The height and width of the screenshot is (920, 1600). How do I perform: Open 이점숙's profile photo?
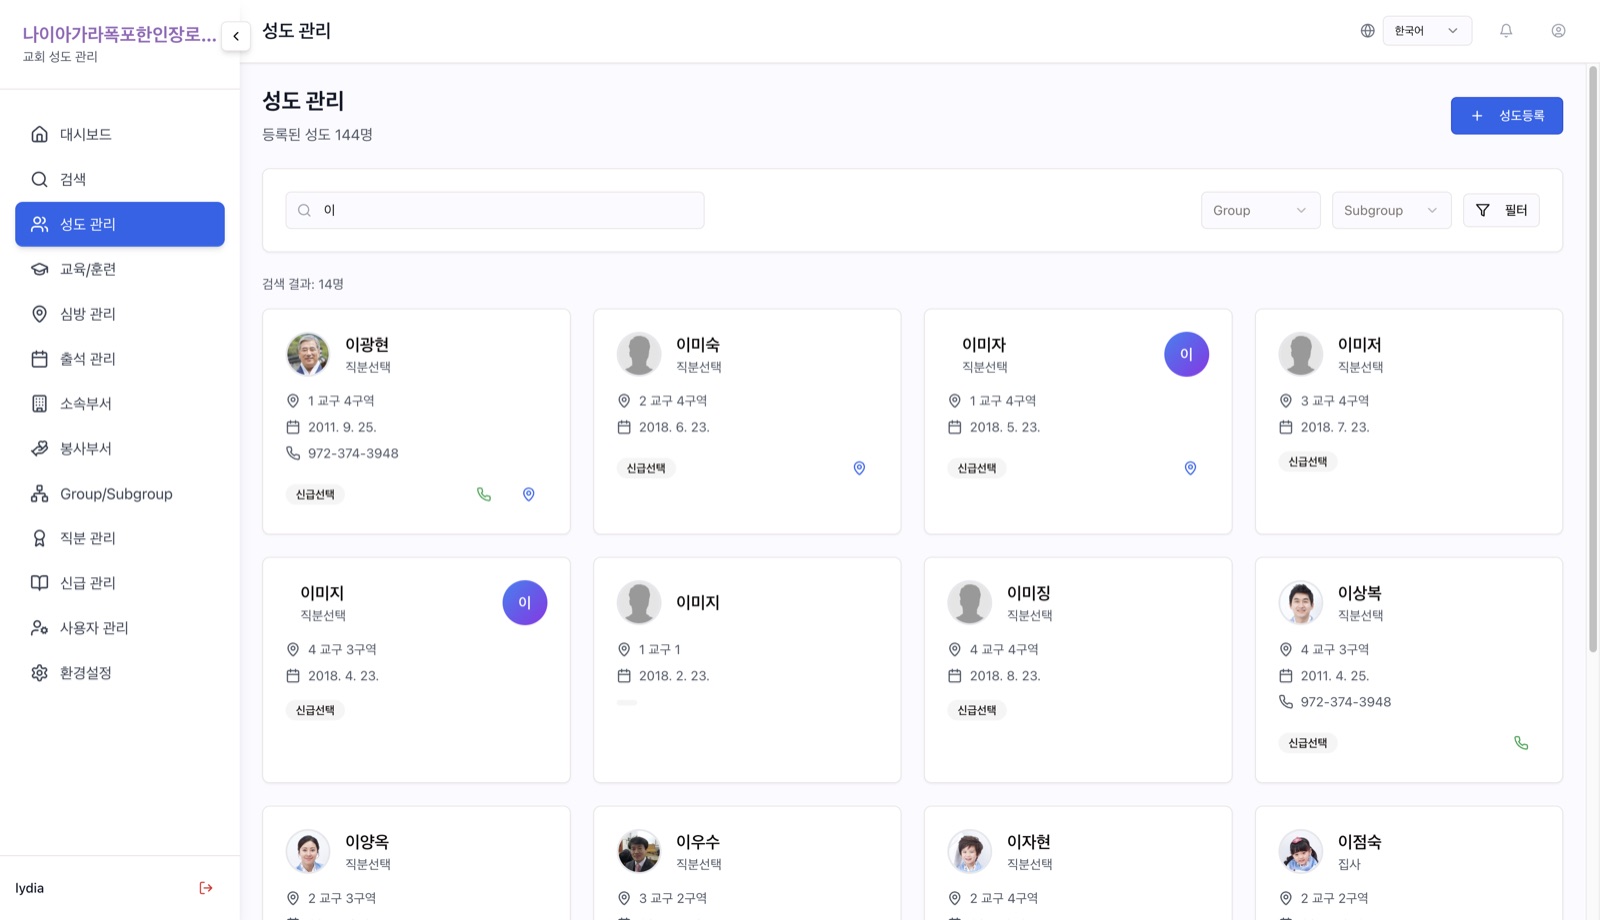(x=1300, y=852)
